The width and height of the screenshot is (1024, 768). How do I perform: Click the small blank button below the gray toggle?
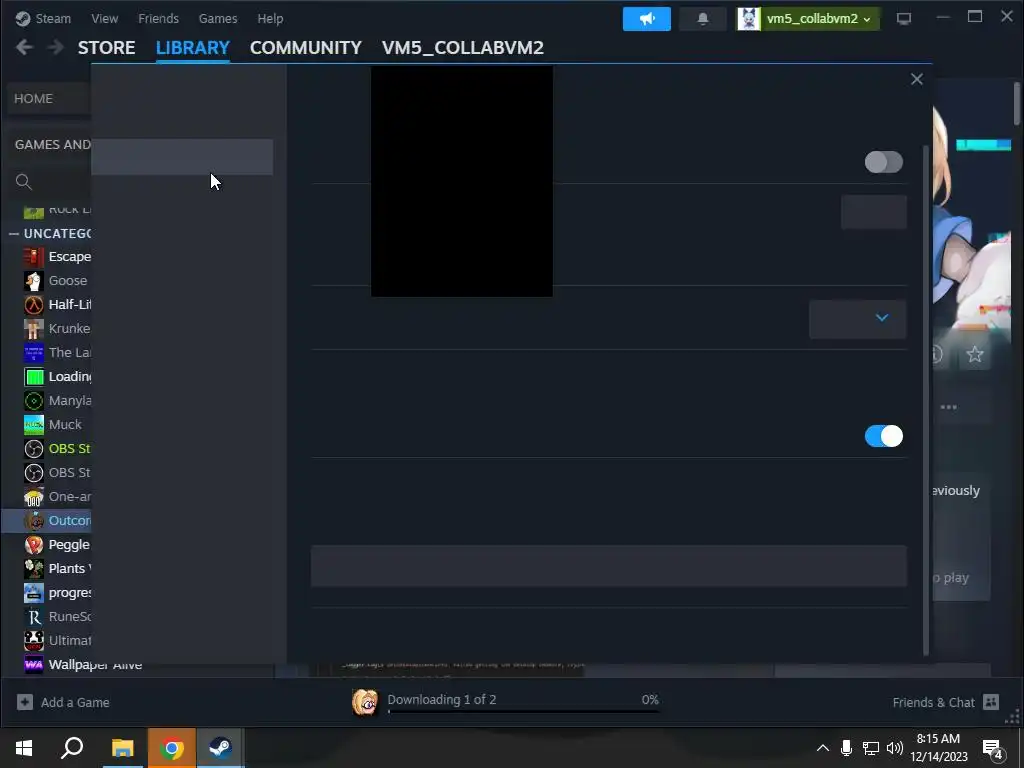874,212
